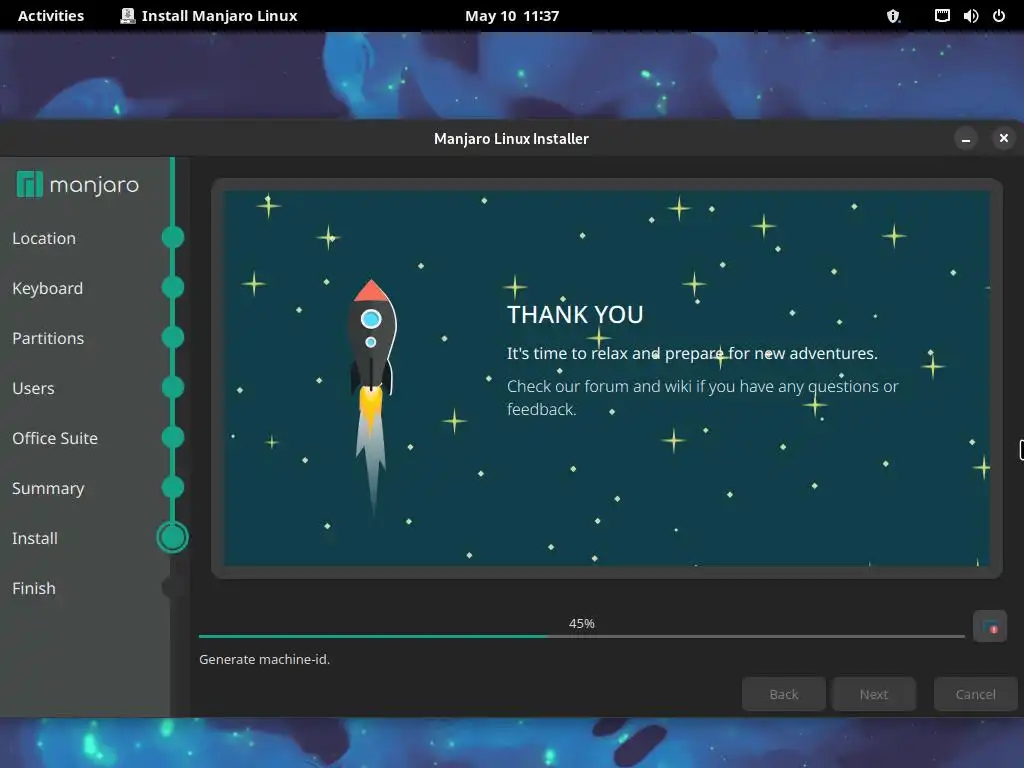Click the Finish step progress dot
The image size is (1024, 768).
[x=172, y=587]
